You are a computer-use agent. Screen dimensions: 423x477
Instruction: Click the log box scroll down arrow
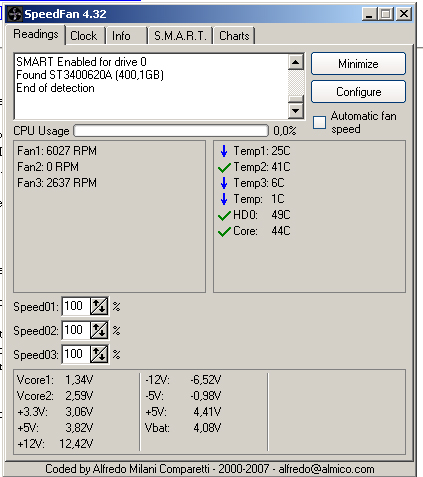pos(296,110)
